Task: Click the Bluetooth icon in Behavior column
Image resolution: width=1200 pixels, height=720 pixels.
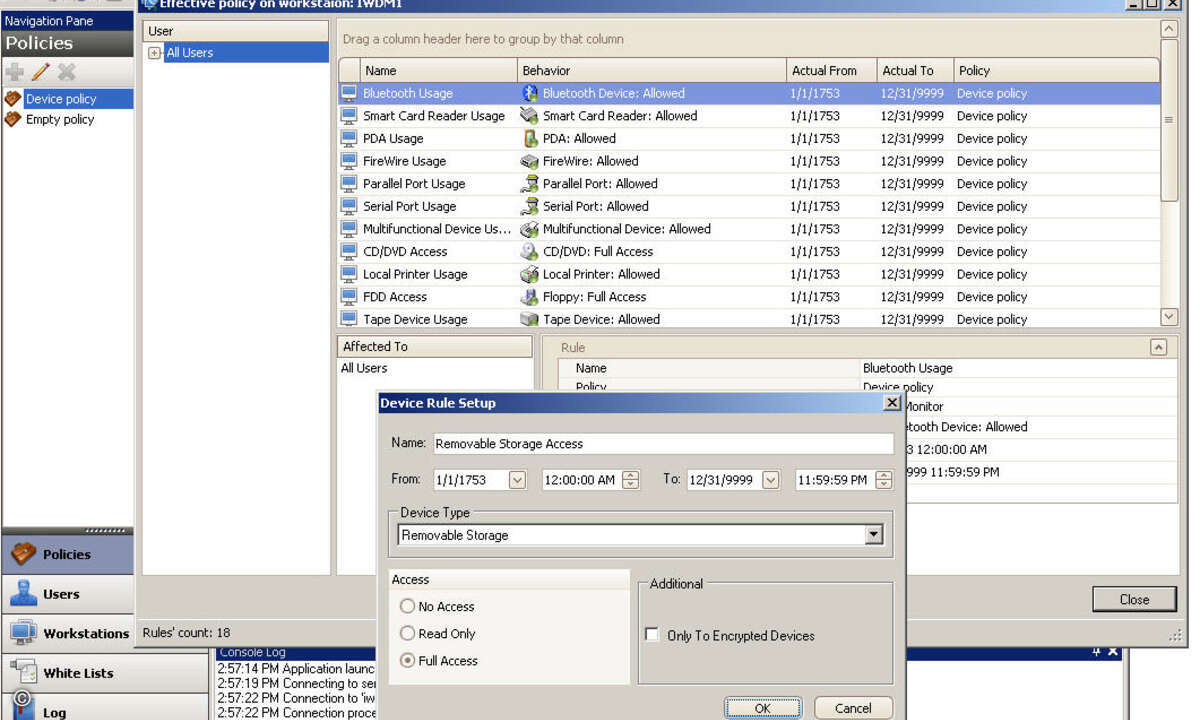Action: click(530, 93)
